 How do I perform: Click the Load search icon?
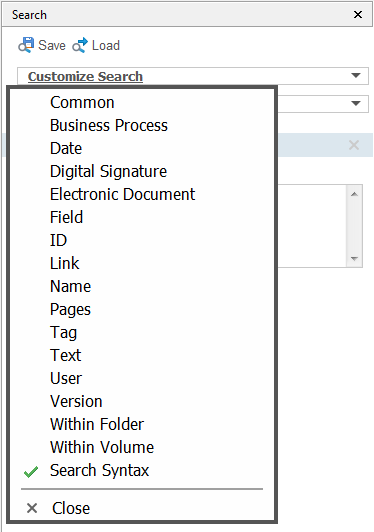click(80, 45)
